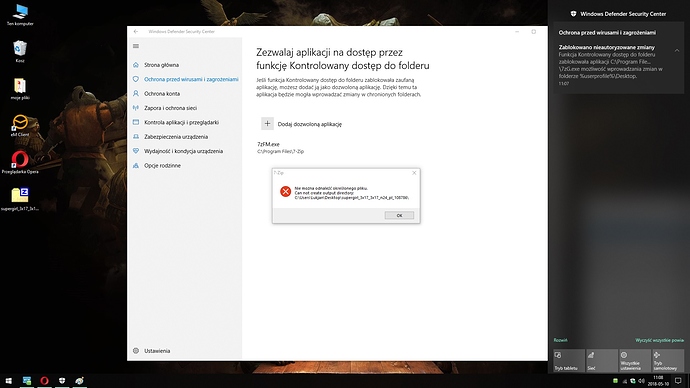The width and height of the screenshot is (690, 388).
Task: Open the hamburger navigation menu icon
Action: click(136, 46)
